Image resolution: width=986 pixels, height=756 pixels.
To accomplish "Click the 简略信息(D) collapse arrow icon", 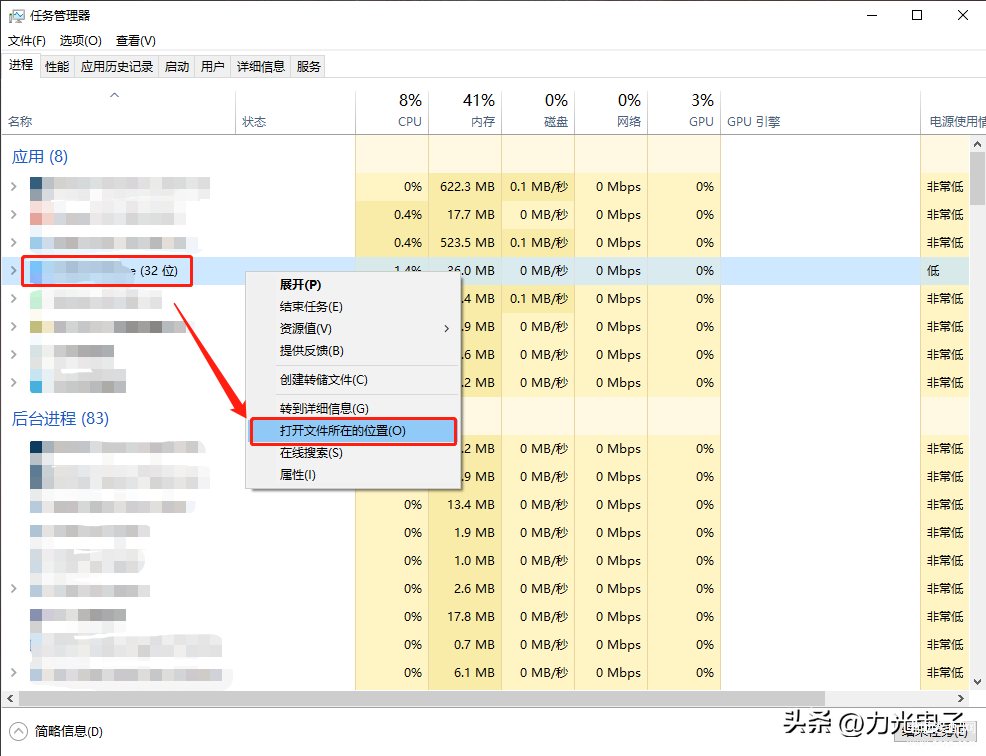I will 19,731.
